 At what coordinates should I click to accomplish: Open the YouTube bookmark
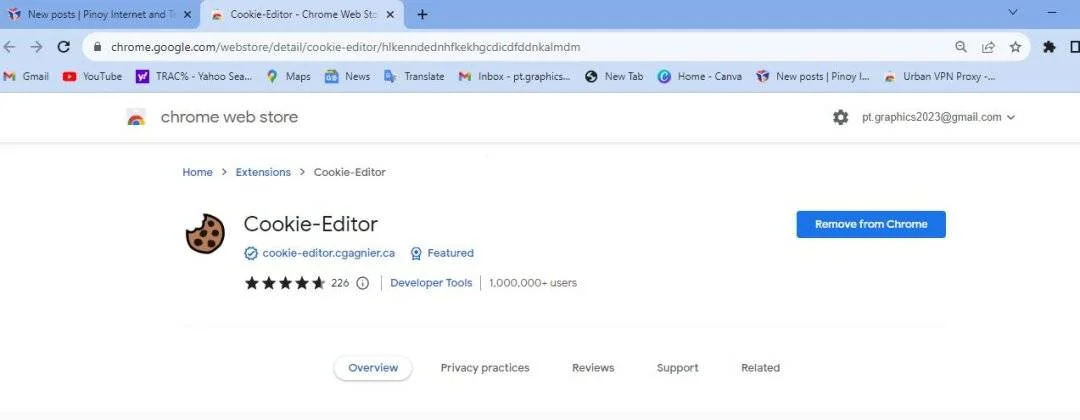click(92, 76)
